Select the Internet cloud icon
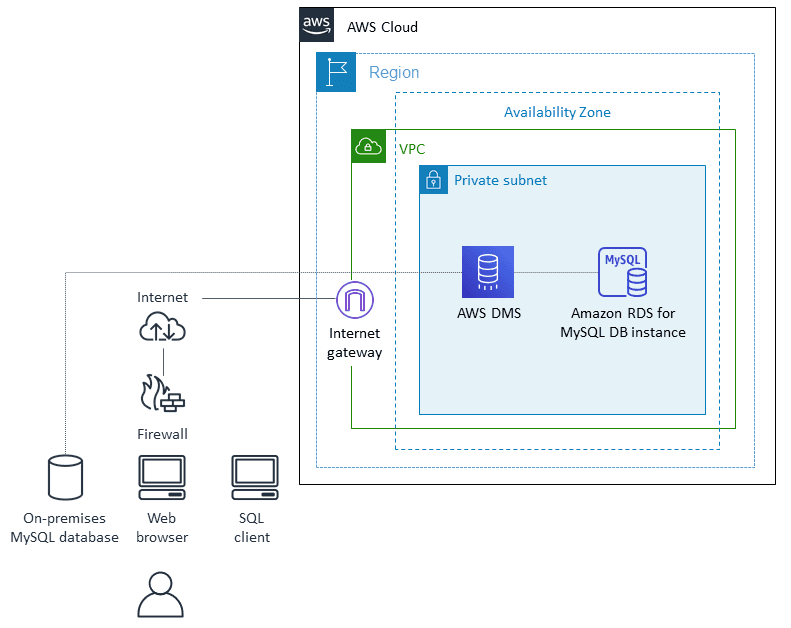This screenshot has width=791, height=628. pos(163,328)
